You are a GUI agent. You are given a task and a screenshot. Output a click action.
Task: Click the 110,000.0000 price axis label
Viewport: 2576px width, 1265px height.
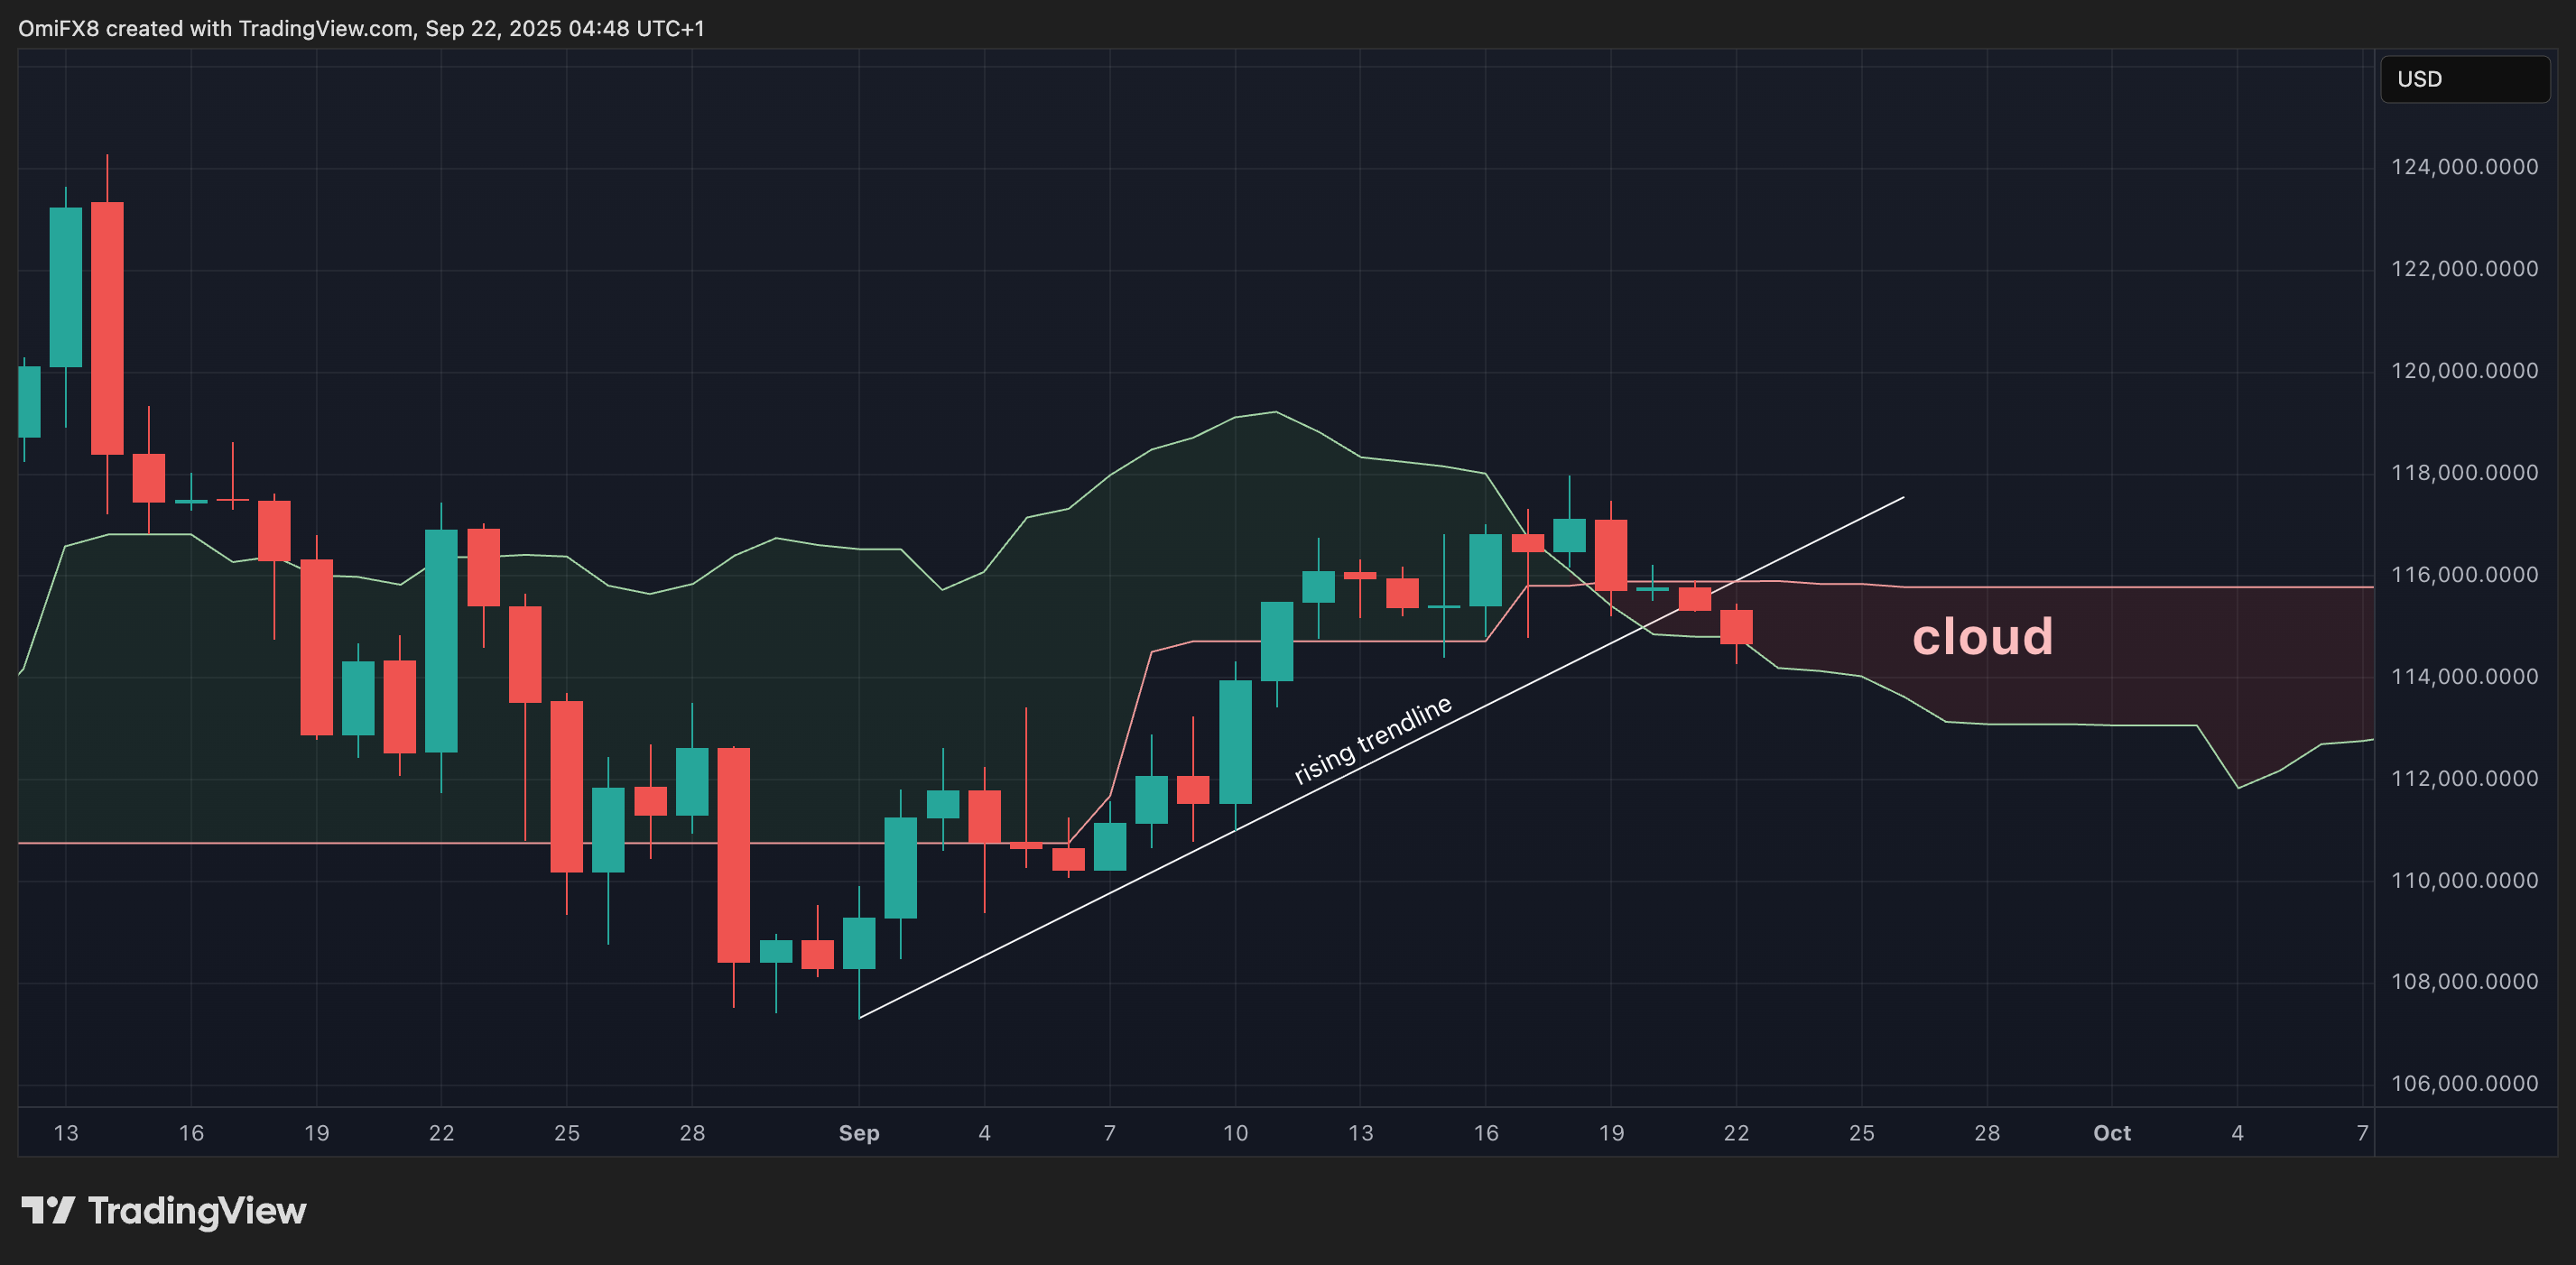pos(2464,881)
